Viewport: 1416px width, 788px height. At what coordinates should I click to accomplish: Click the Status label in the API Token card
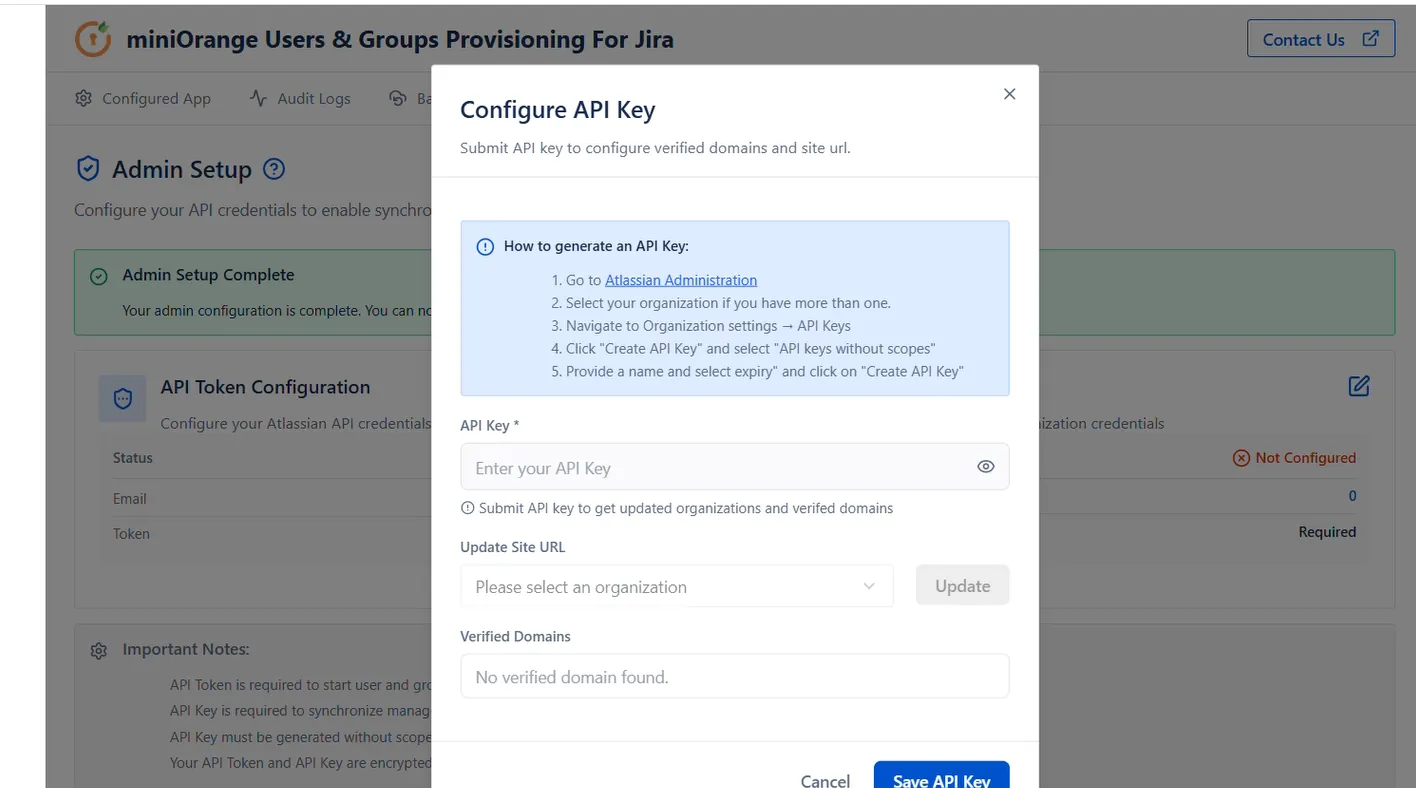(133, 458)
